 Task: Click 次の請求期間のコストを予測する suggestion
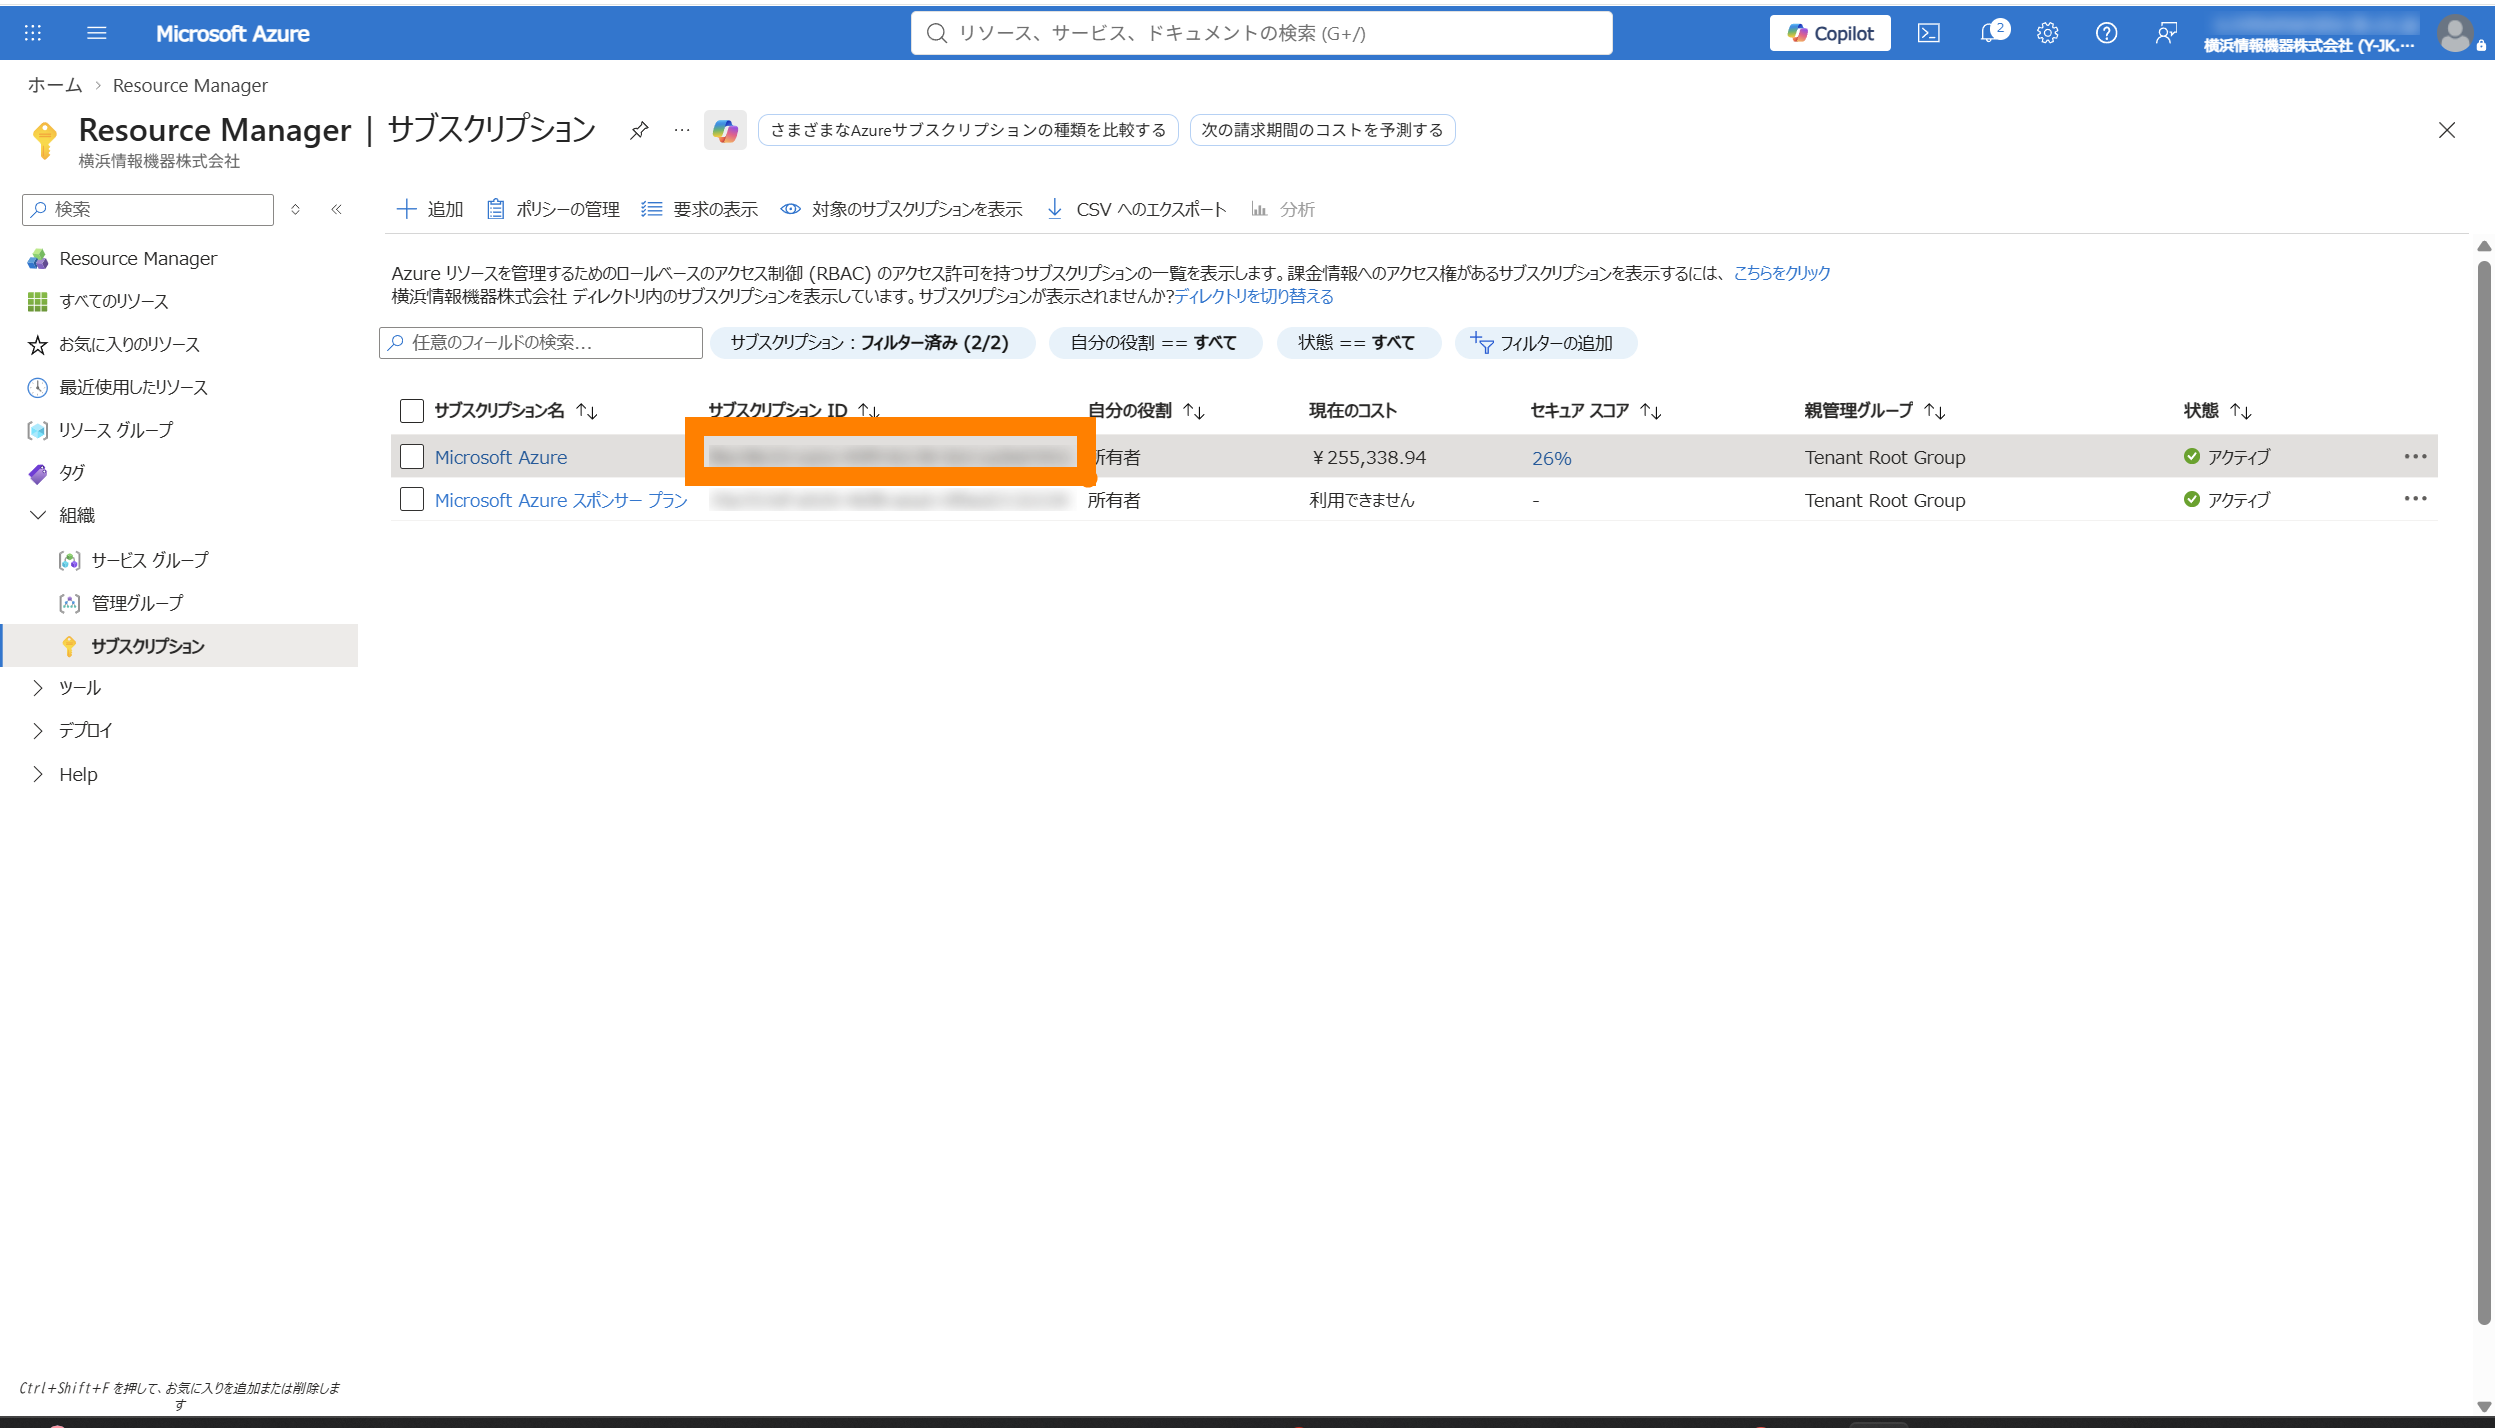1322,130
